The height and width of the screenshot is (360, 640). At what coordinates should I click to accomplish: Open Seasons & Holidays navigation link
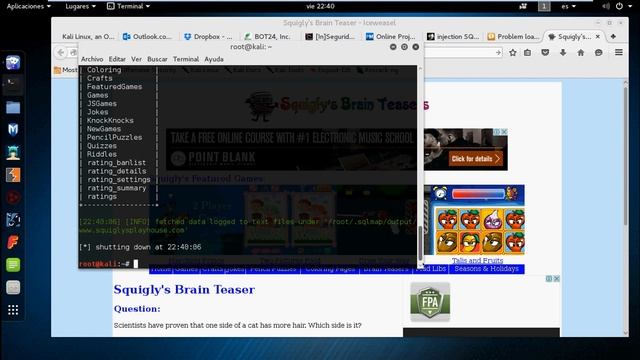click(487, 269)
